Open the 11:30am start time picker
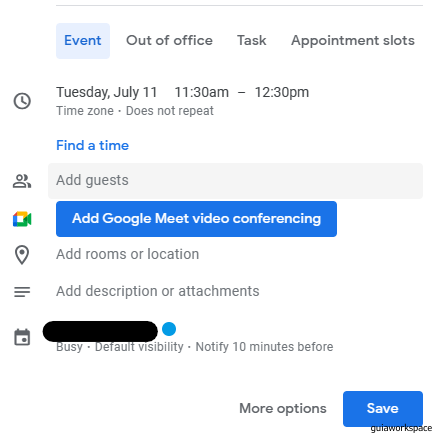433x433 pixels. pos(202,92)
